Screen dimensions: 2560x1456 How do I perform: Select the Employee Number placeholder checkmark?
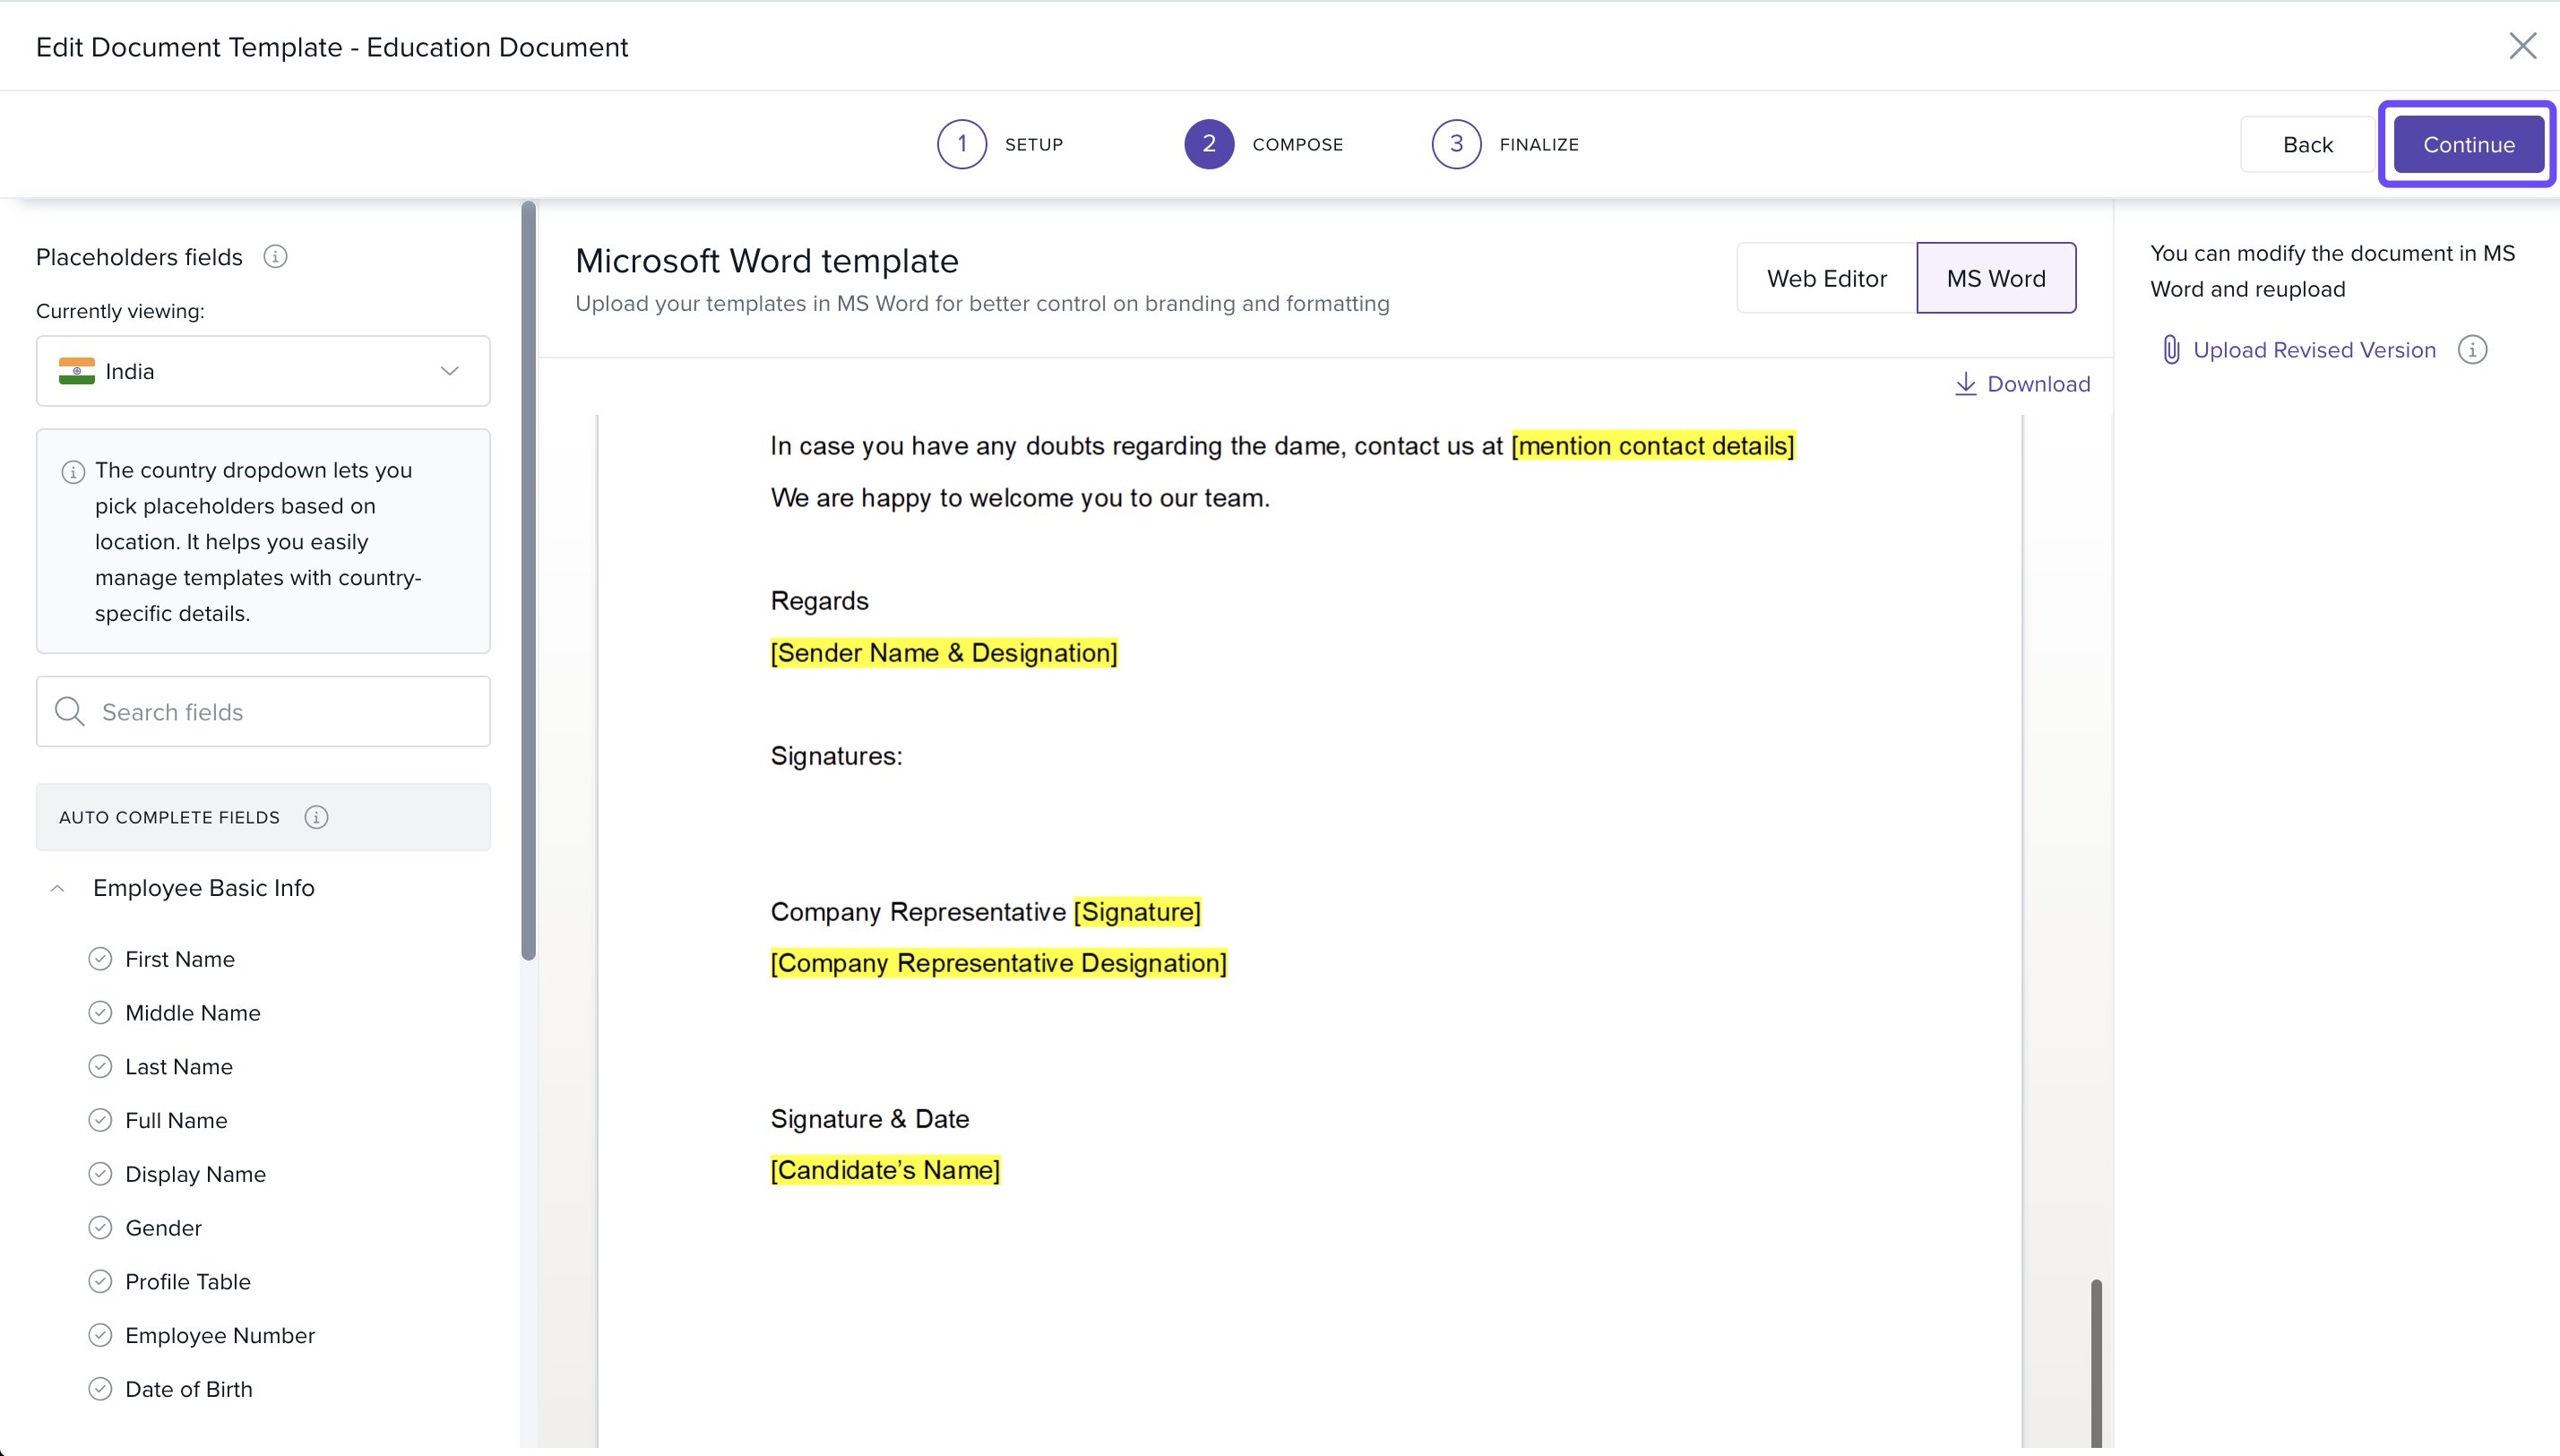pos(100,1335)
